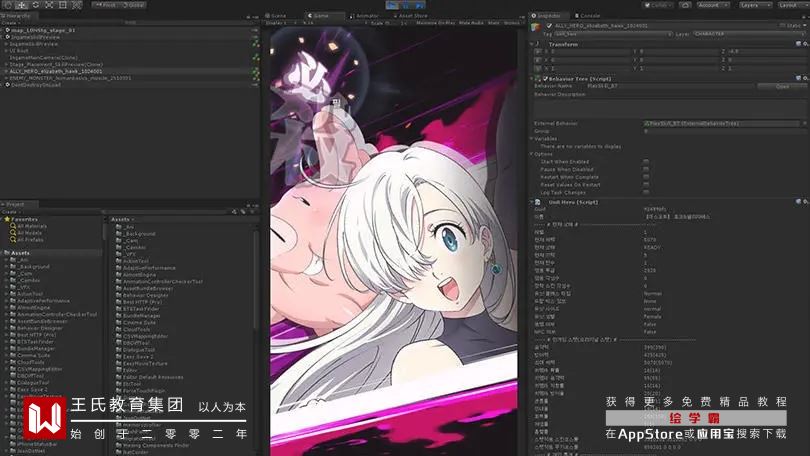Viewport: 810px width, 456px height.
Task: Click the Favorites star icon in the Project panel
Action: click(7, 219)
